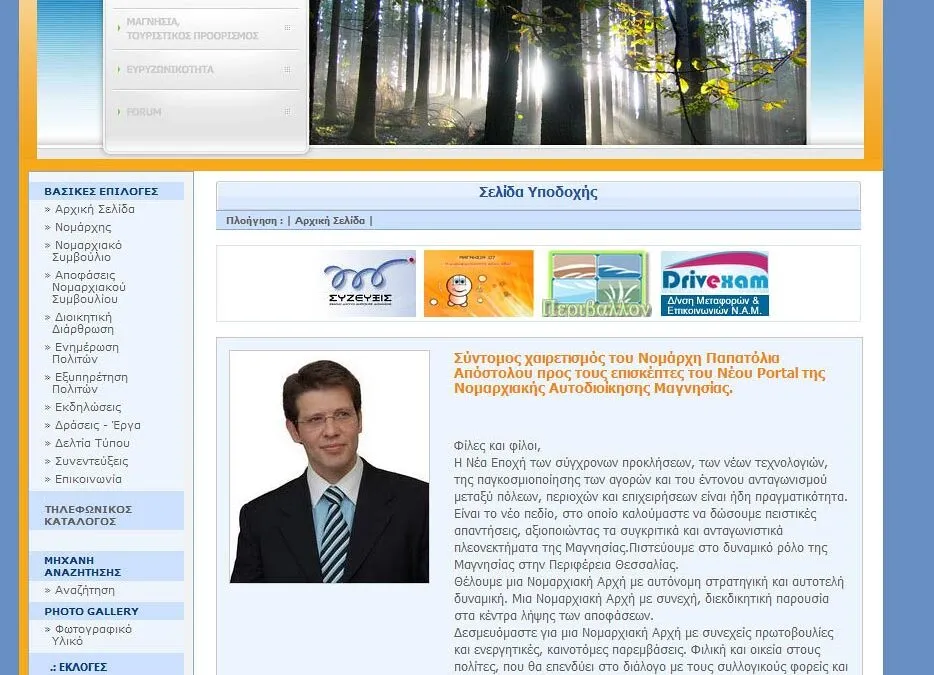Screen dimensions: 934x675
Task: Open the orange Magnesia mascot banner
Action: tap(478, 284)
